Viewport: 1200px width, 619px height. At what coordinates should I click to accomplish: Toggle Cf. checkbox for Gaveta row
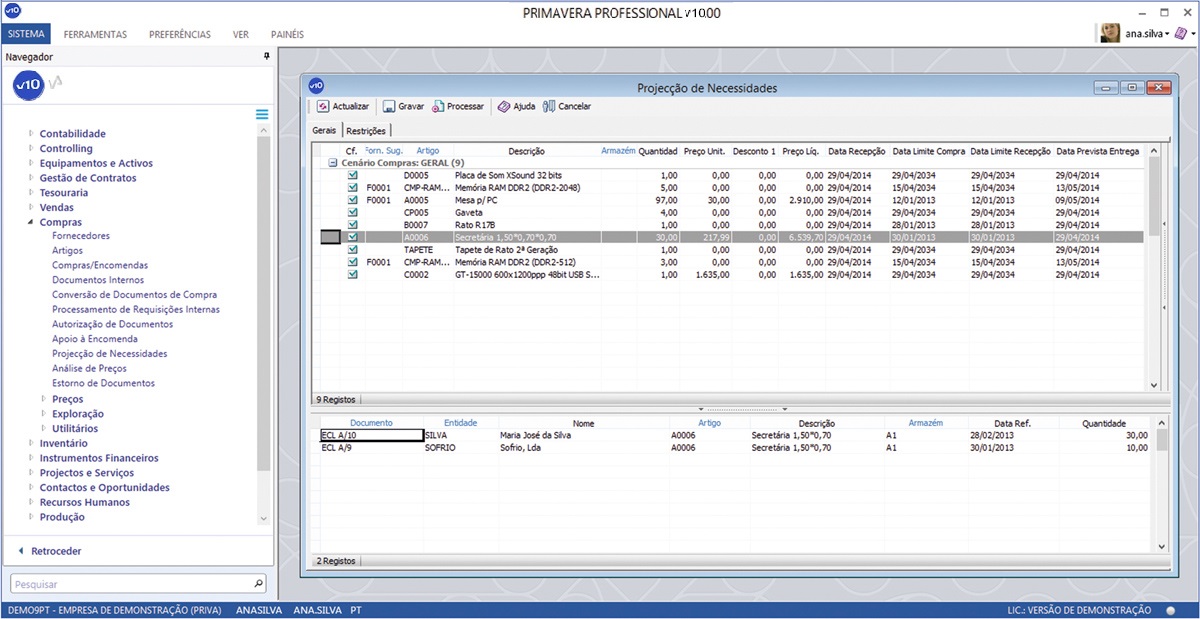coord(352,212)
